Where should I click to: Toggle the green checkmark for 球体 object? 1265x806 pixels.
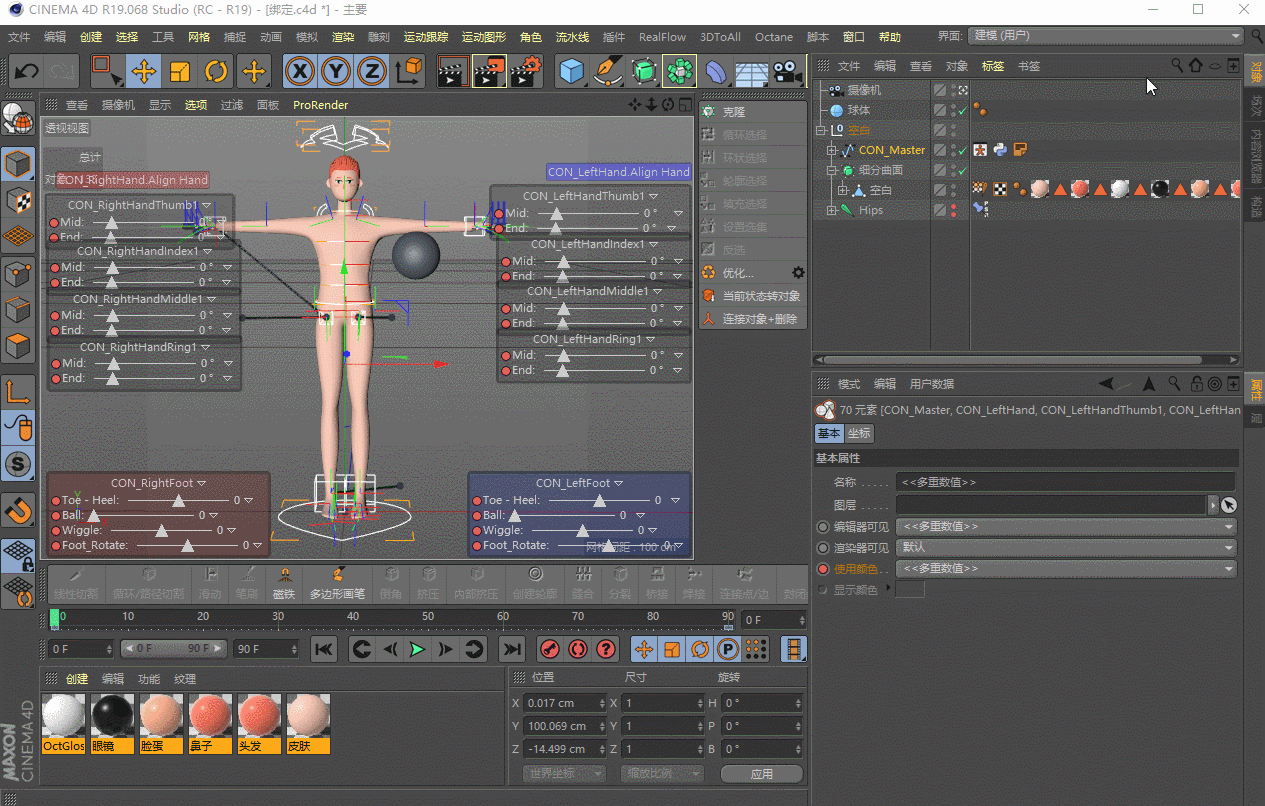click(963, 111)
